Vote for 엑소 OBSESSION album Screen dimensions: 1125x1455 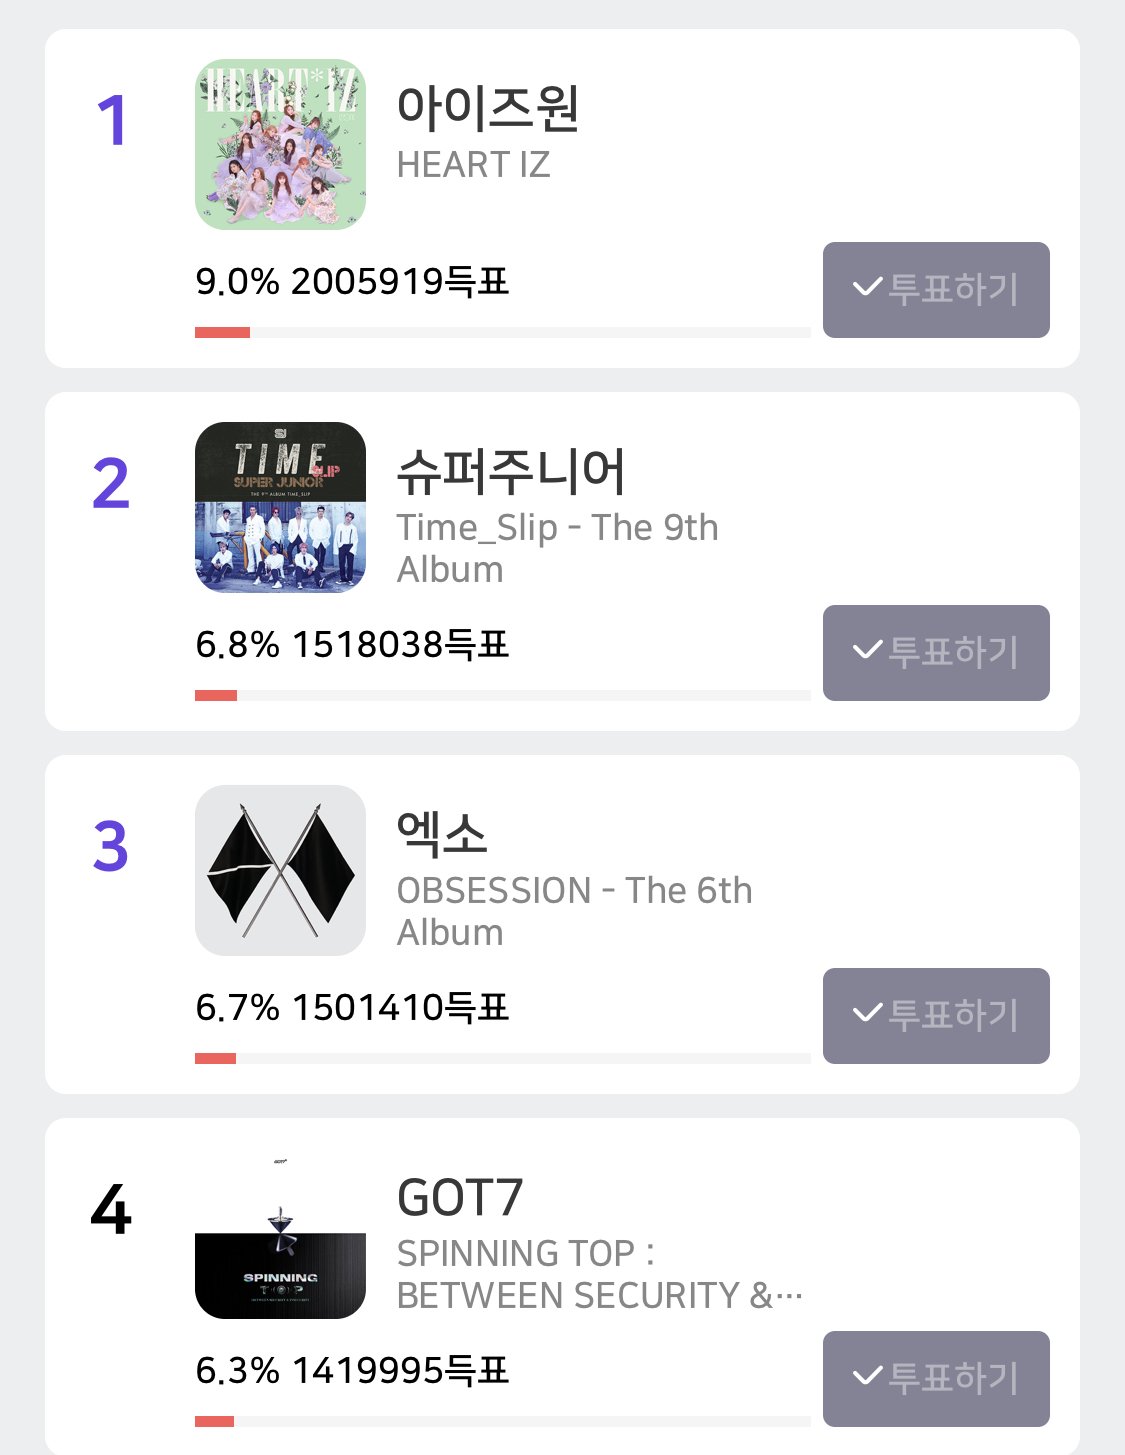point(935,1015)
